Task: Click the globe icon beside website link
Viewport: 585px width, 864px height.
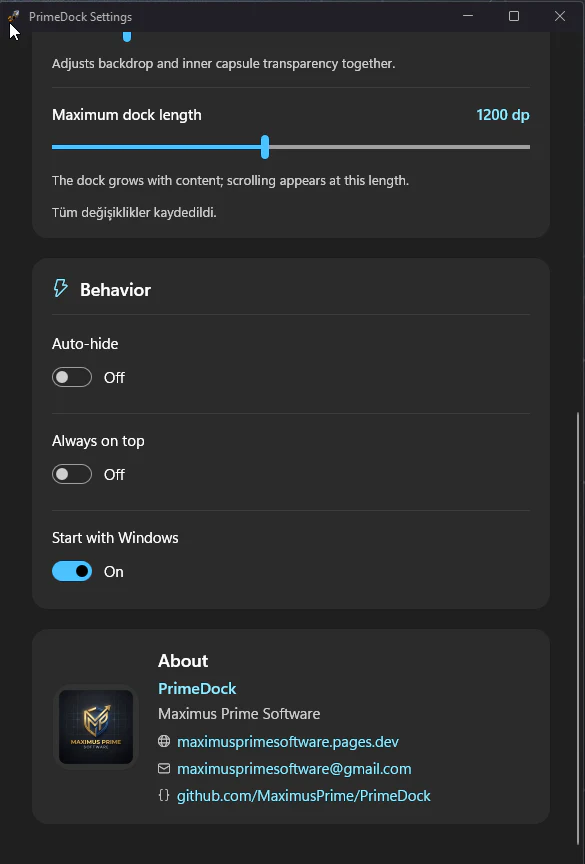Action: [x=164, y=741]
